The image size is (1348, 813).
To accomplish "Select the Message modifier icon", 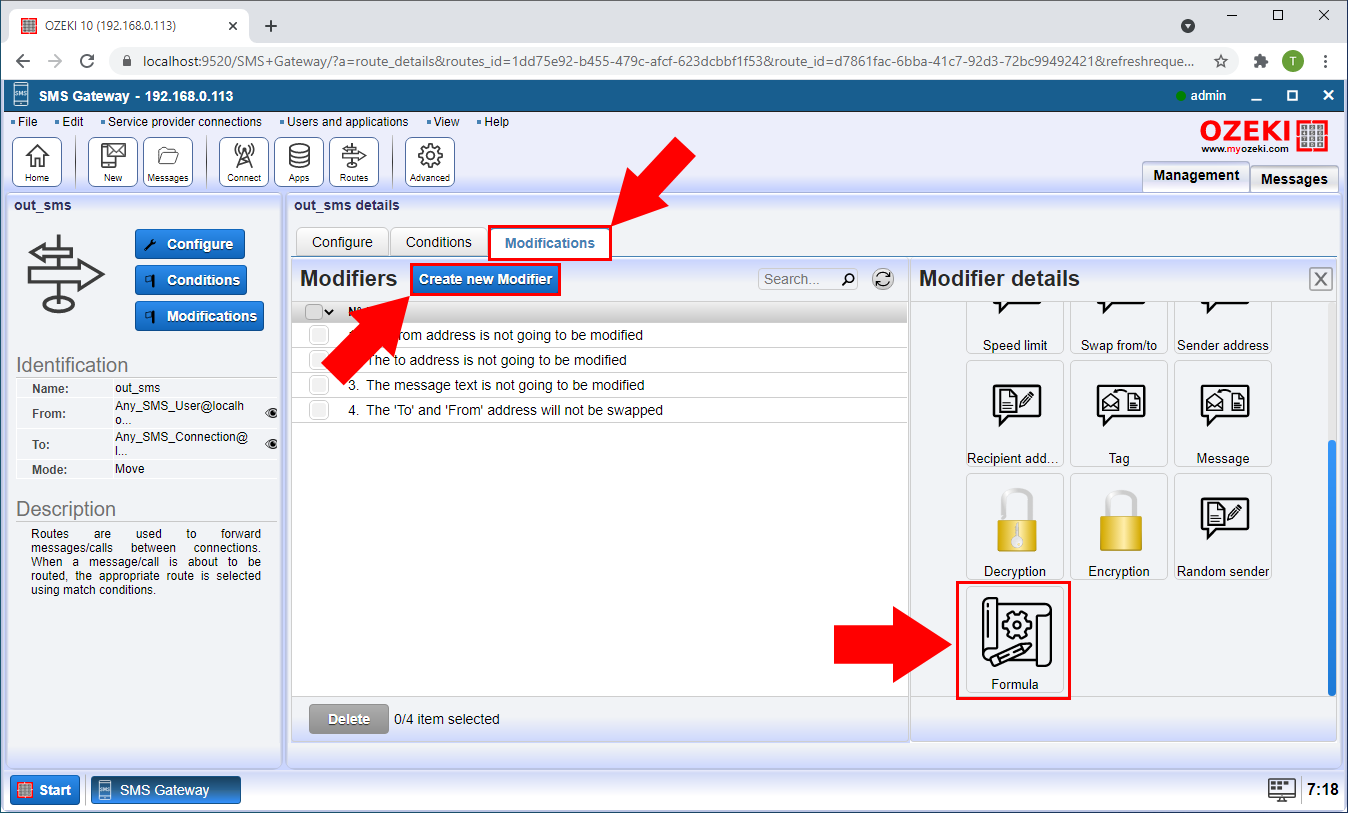I will click(1222, 414).
